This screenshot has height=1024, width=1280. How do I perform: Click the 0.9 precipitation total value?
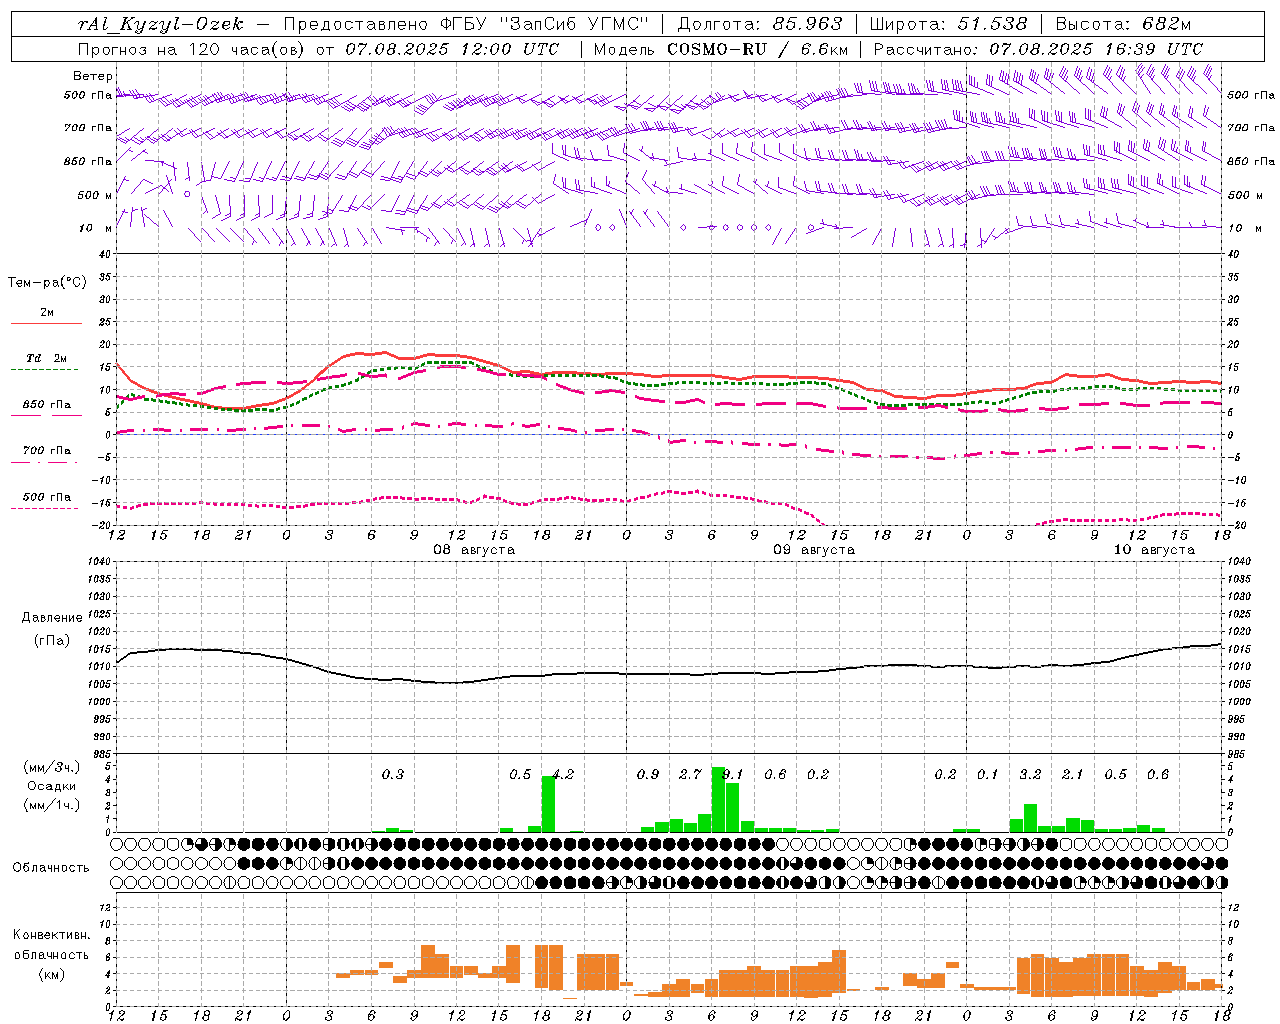click(x=648, y=774)
